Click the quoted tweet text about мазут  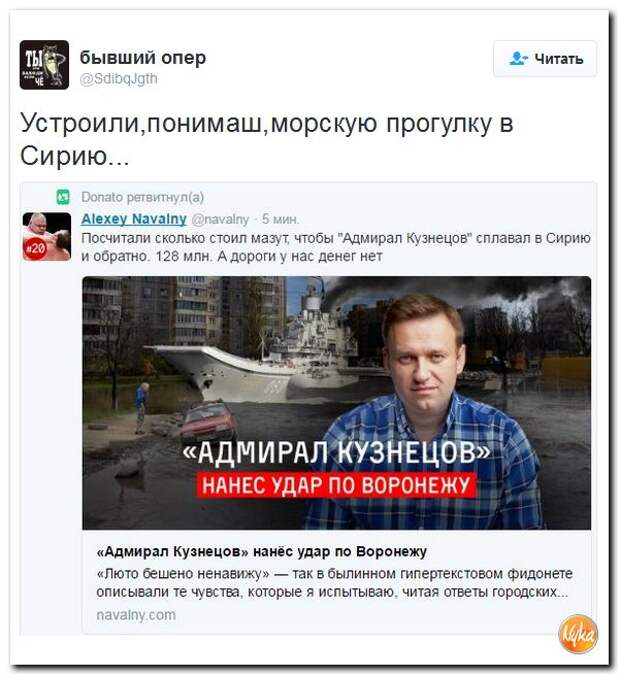point(336,247)
